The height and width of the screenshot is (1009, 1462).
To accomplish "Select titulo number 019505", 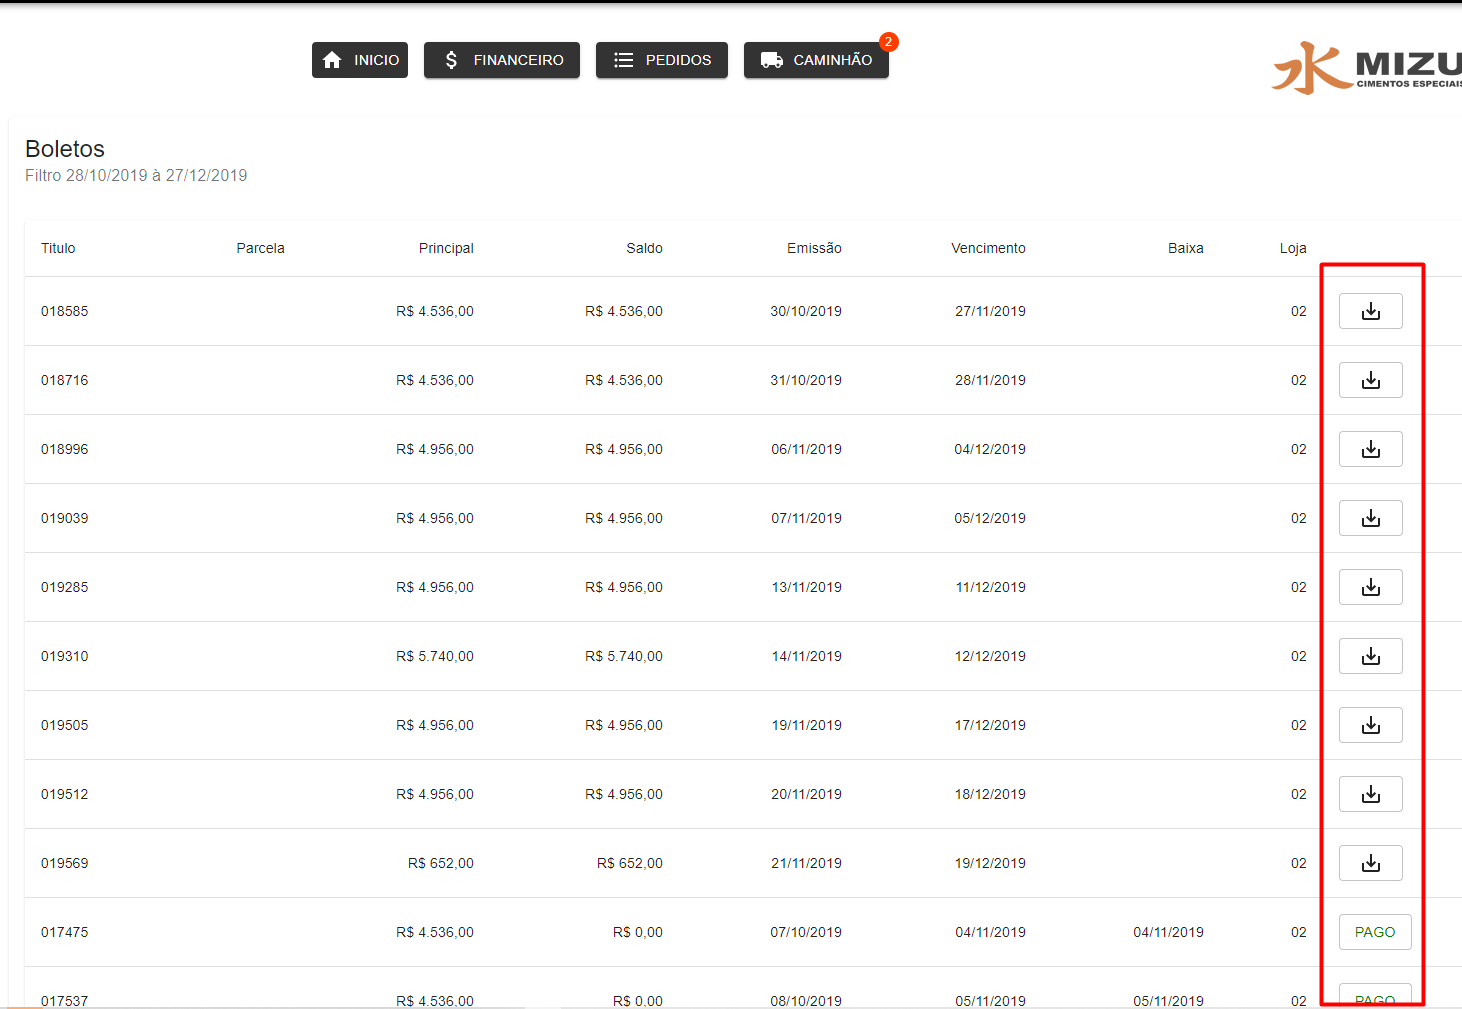I will point(64,725).
